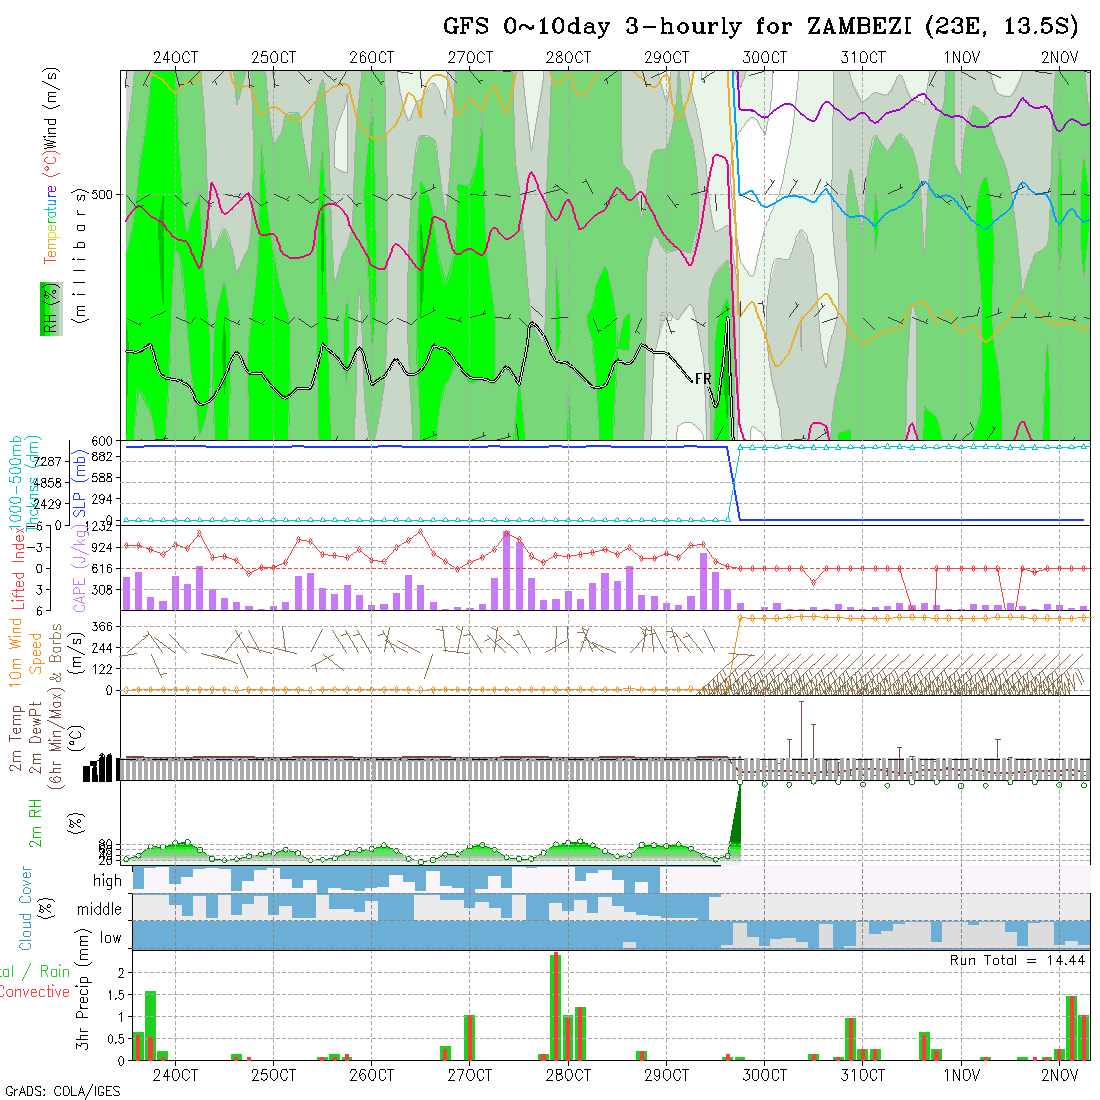The width and height of the screenshot is (1100, 1100).
Task: Select the low cloud cover row label
Action: pos(110,938)
